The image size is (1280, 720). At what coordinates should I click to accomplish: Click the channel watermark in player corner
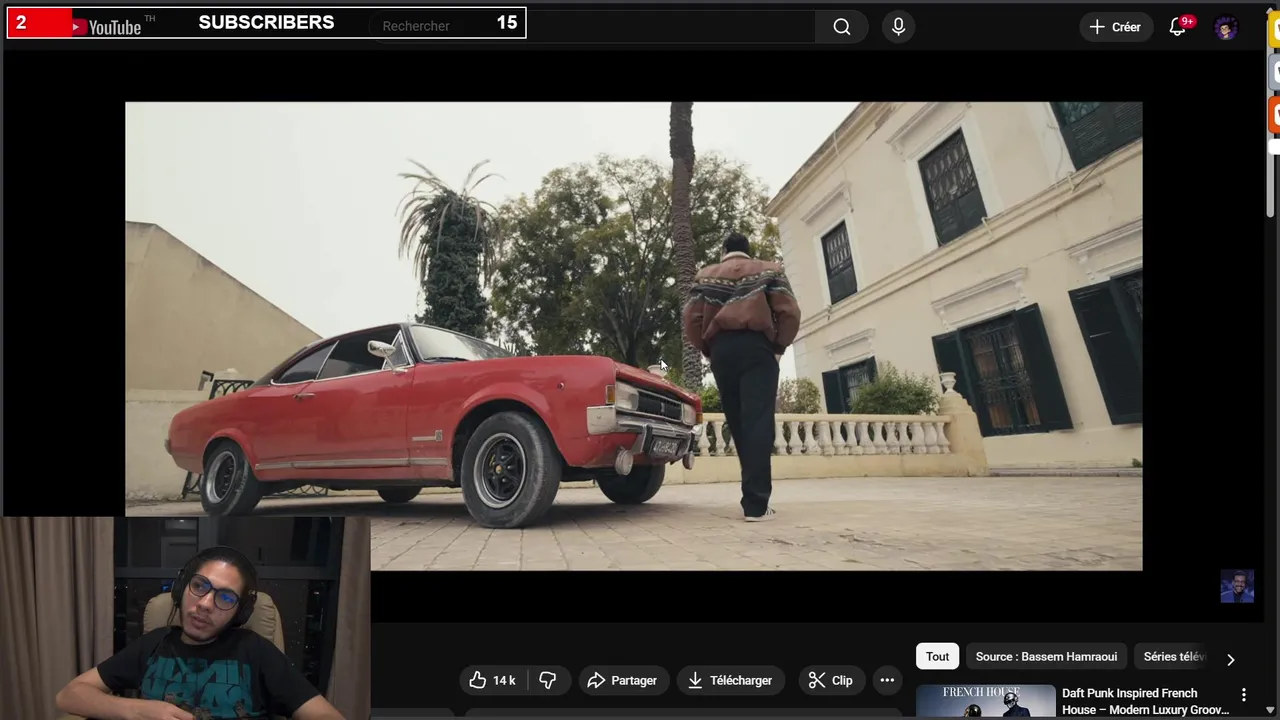click(x=1237, y=586)
